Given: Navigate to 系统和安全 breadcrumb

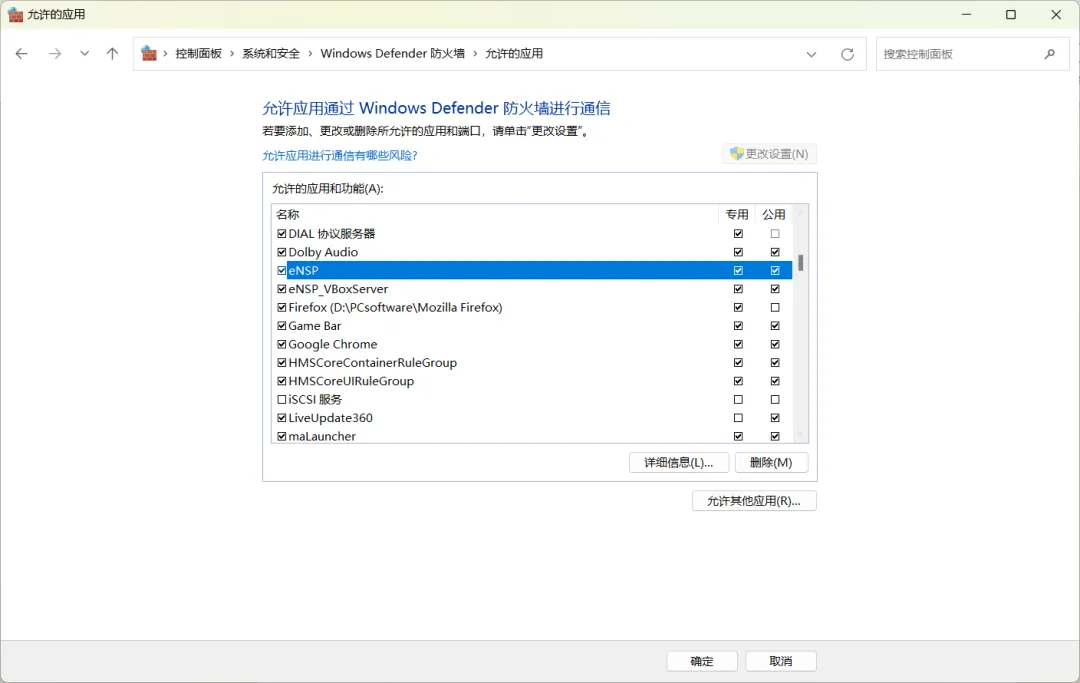Looking at the screenshot, I should click(271, 54).
